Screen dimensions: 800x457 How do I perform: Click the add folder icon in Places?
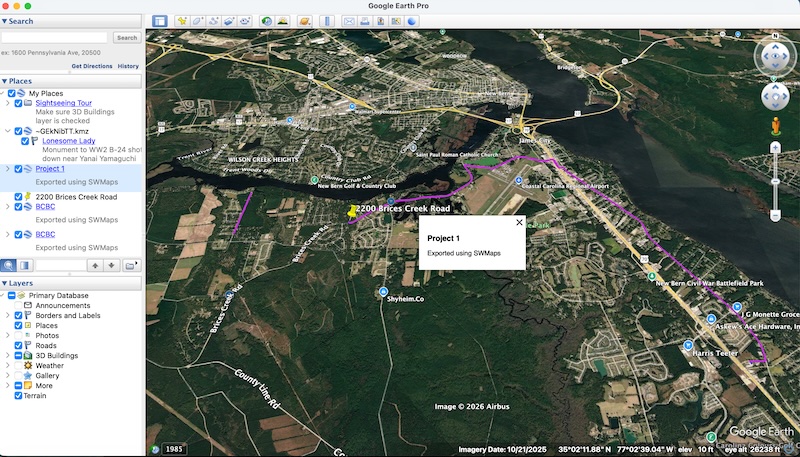click(x=131, y=265)
